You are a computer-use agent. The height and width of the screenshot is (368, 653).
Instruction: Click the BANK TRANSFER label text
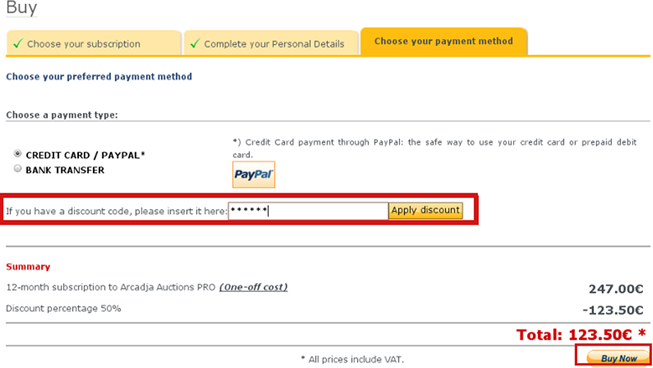[65, 170]
